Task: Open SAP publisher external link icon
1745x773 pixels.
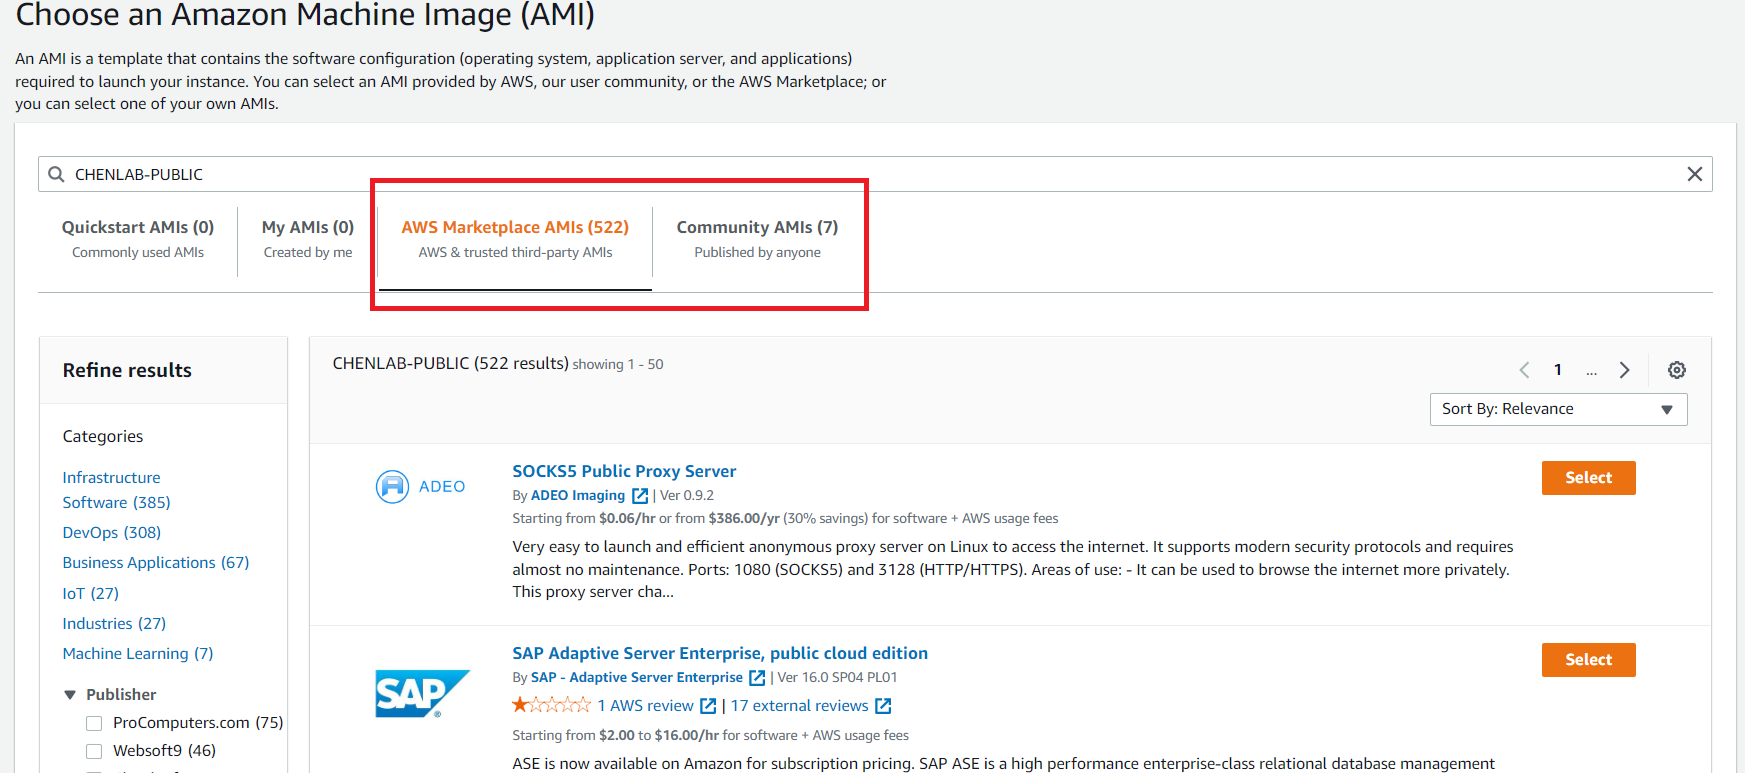Action: (757, 677)
